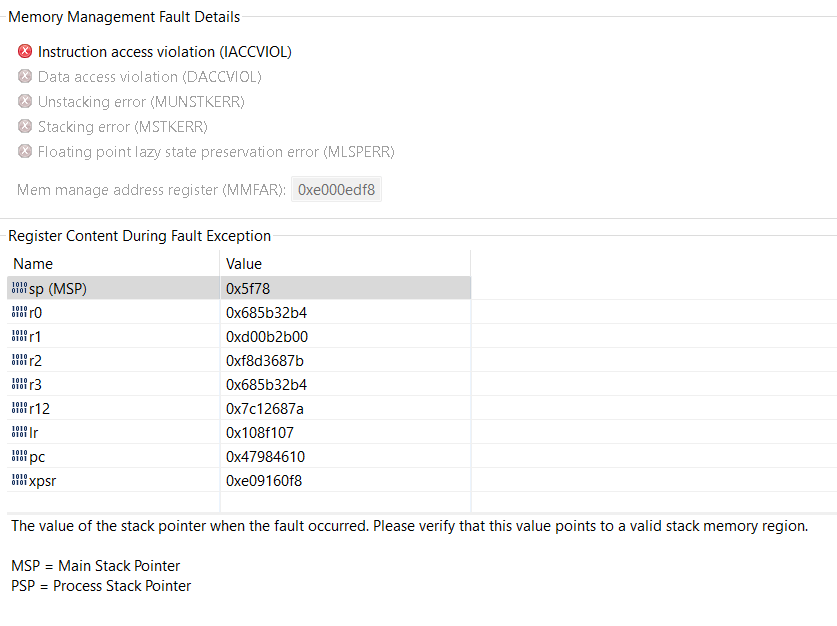The height and width of the screenshot is (626, 837).
Task: Click the register icon beside xpsr
Action: (19, 481)
